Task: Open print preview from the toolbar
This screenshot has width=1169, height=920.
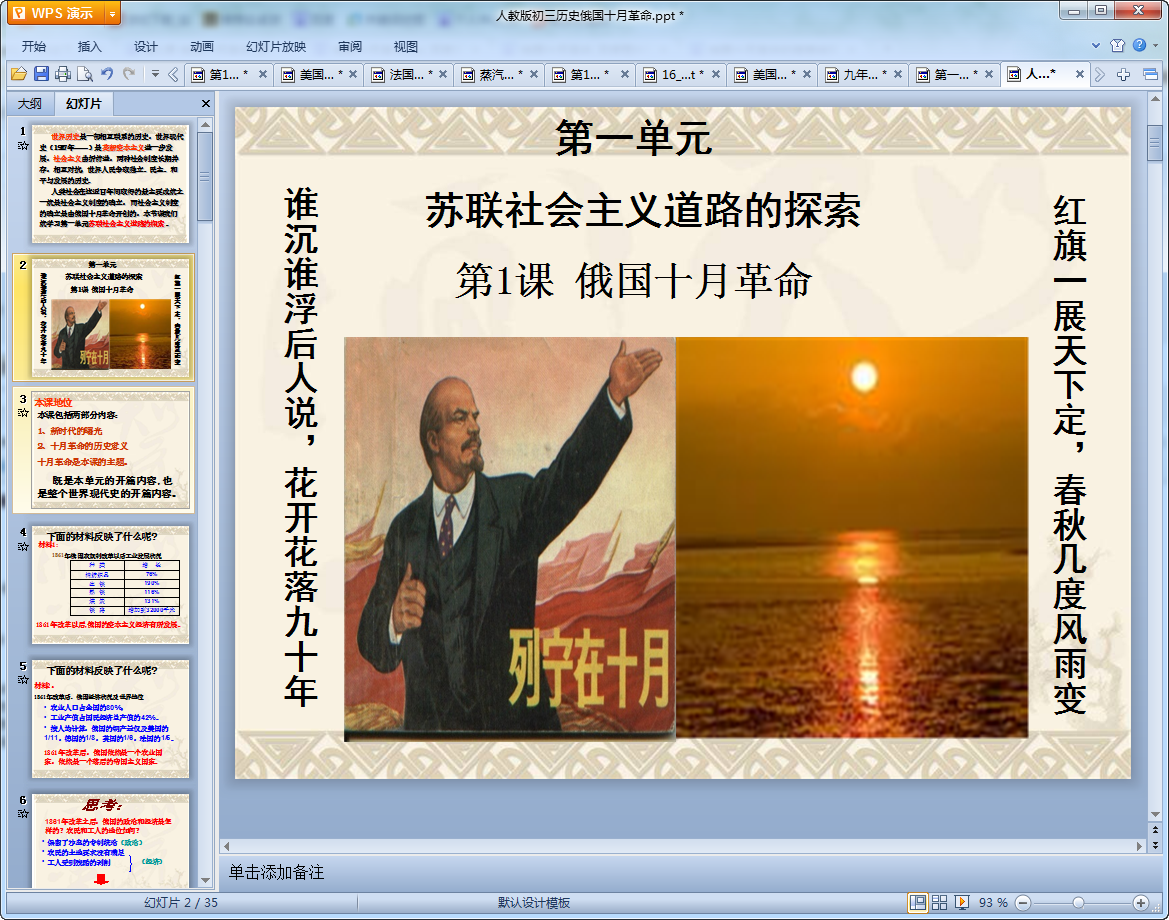Action: tap(85, 74)
